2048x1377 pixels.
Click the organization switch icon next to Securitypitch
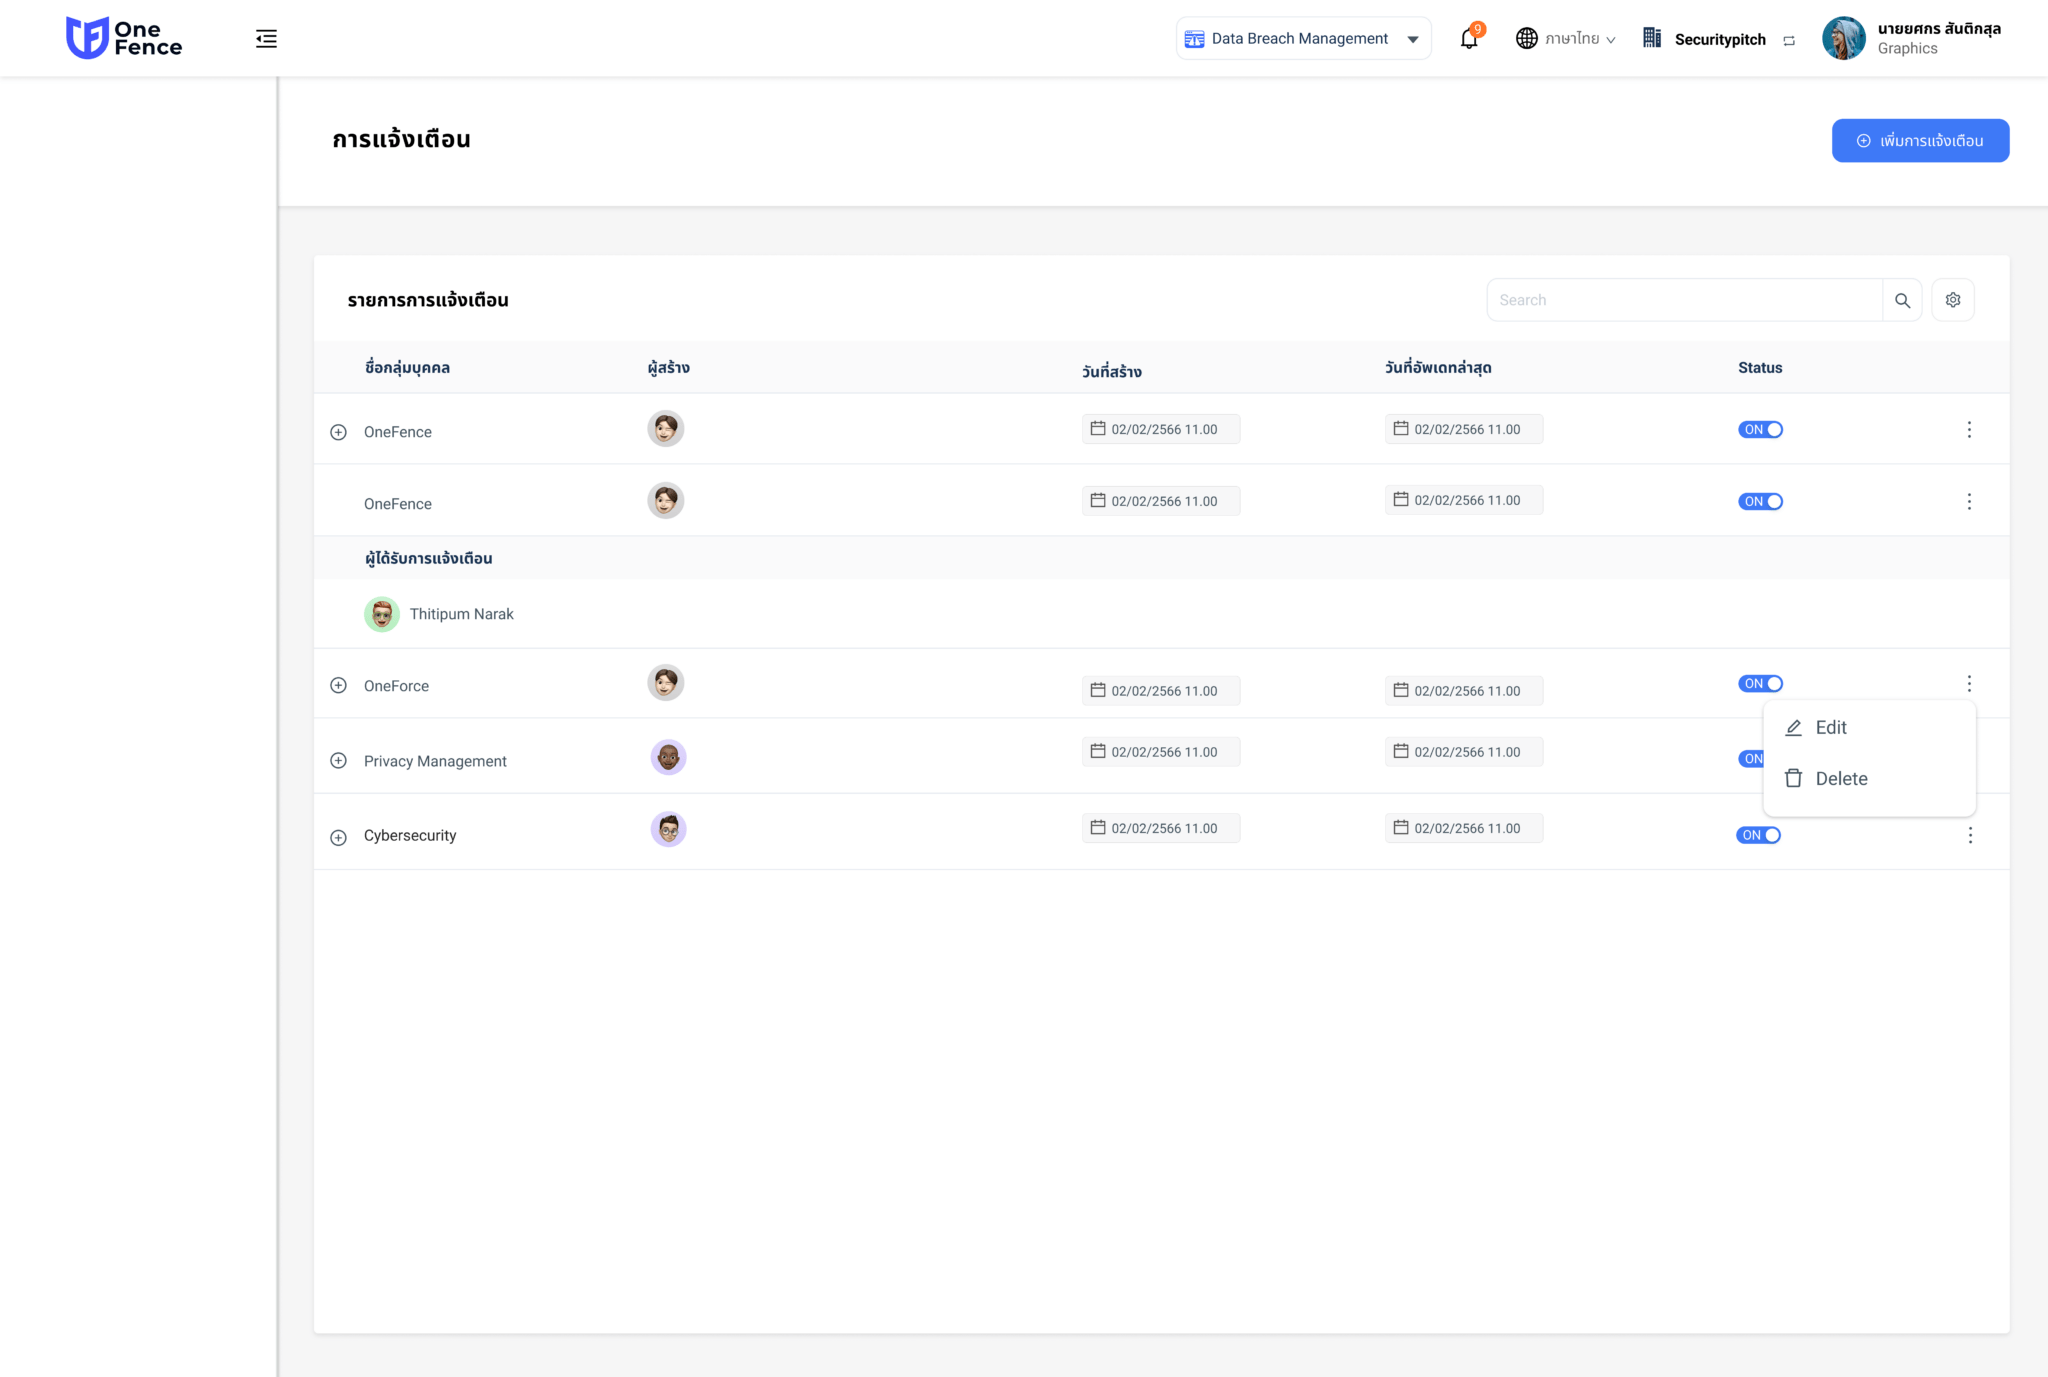[1789, 40]
